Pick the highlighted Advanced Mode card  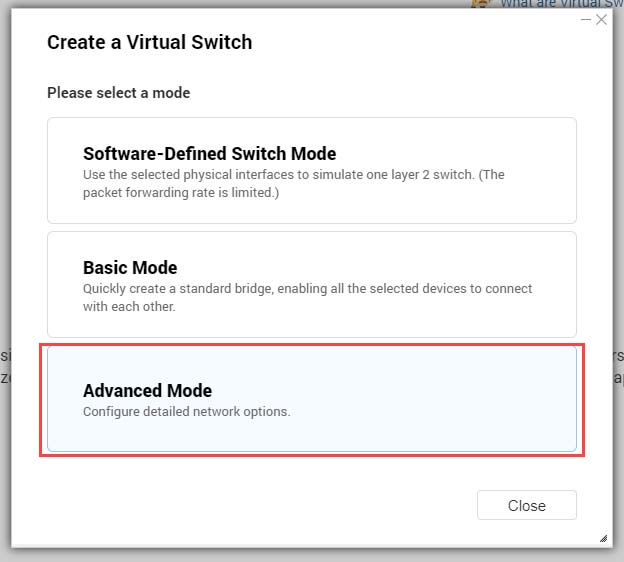coord(311,399)
